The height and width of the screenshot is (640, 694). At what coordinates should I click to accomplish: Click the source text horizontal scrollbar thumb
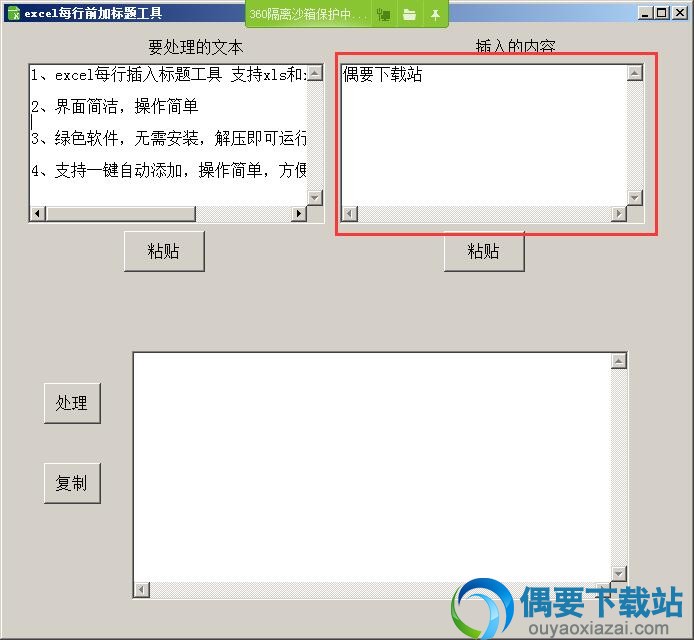click(120, 214)
